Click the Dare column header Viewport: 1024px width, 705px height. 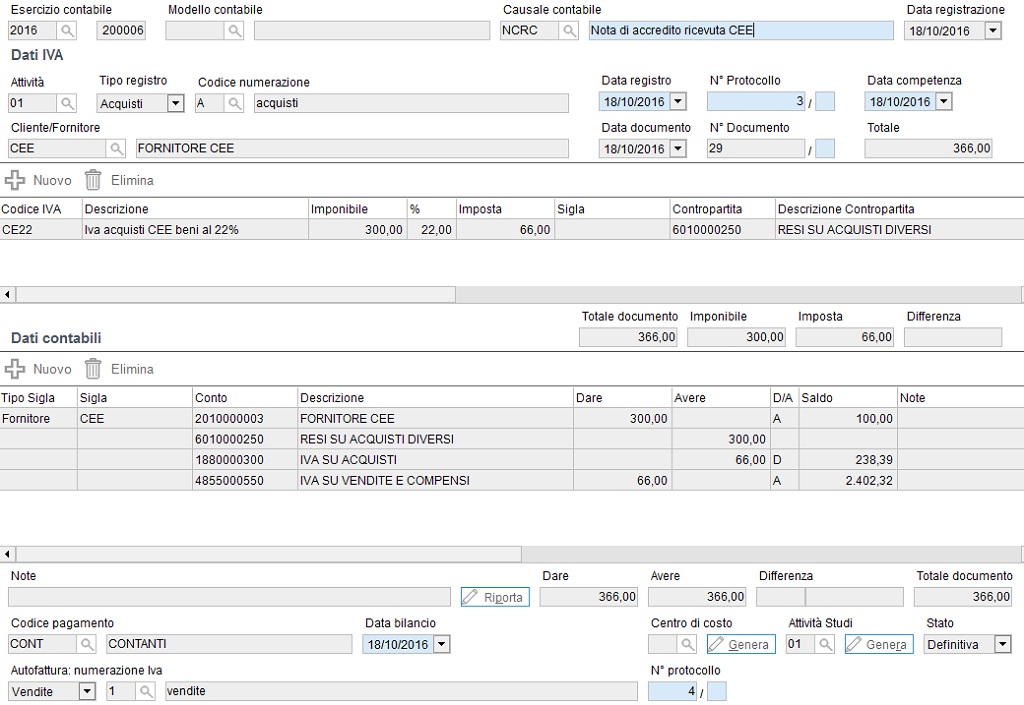[622, 398]
